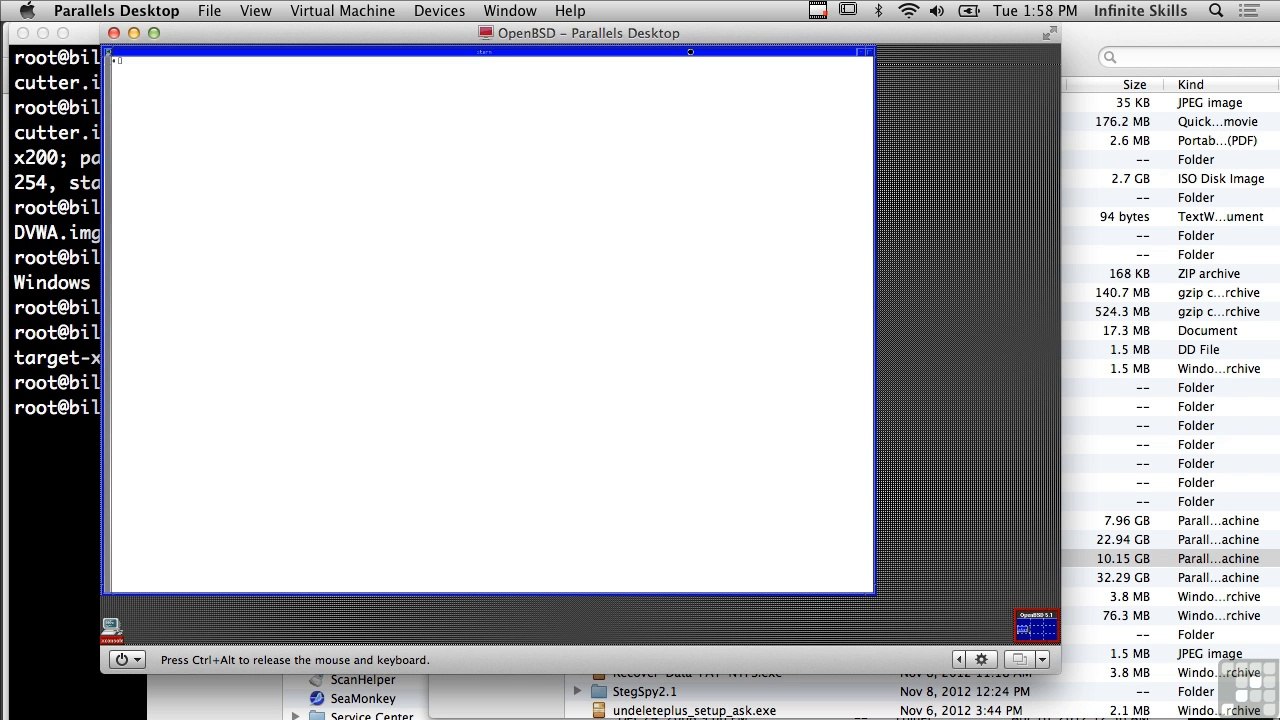Open Spotlight search magnifier
1280x720 pixels.
(1216, 11)
